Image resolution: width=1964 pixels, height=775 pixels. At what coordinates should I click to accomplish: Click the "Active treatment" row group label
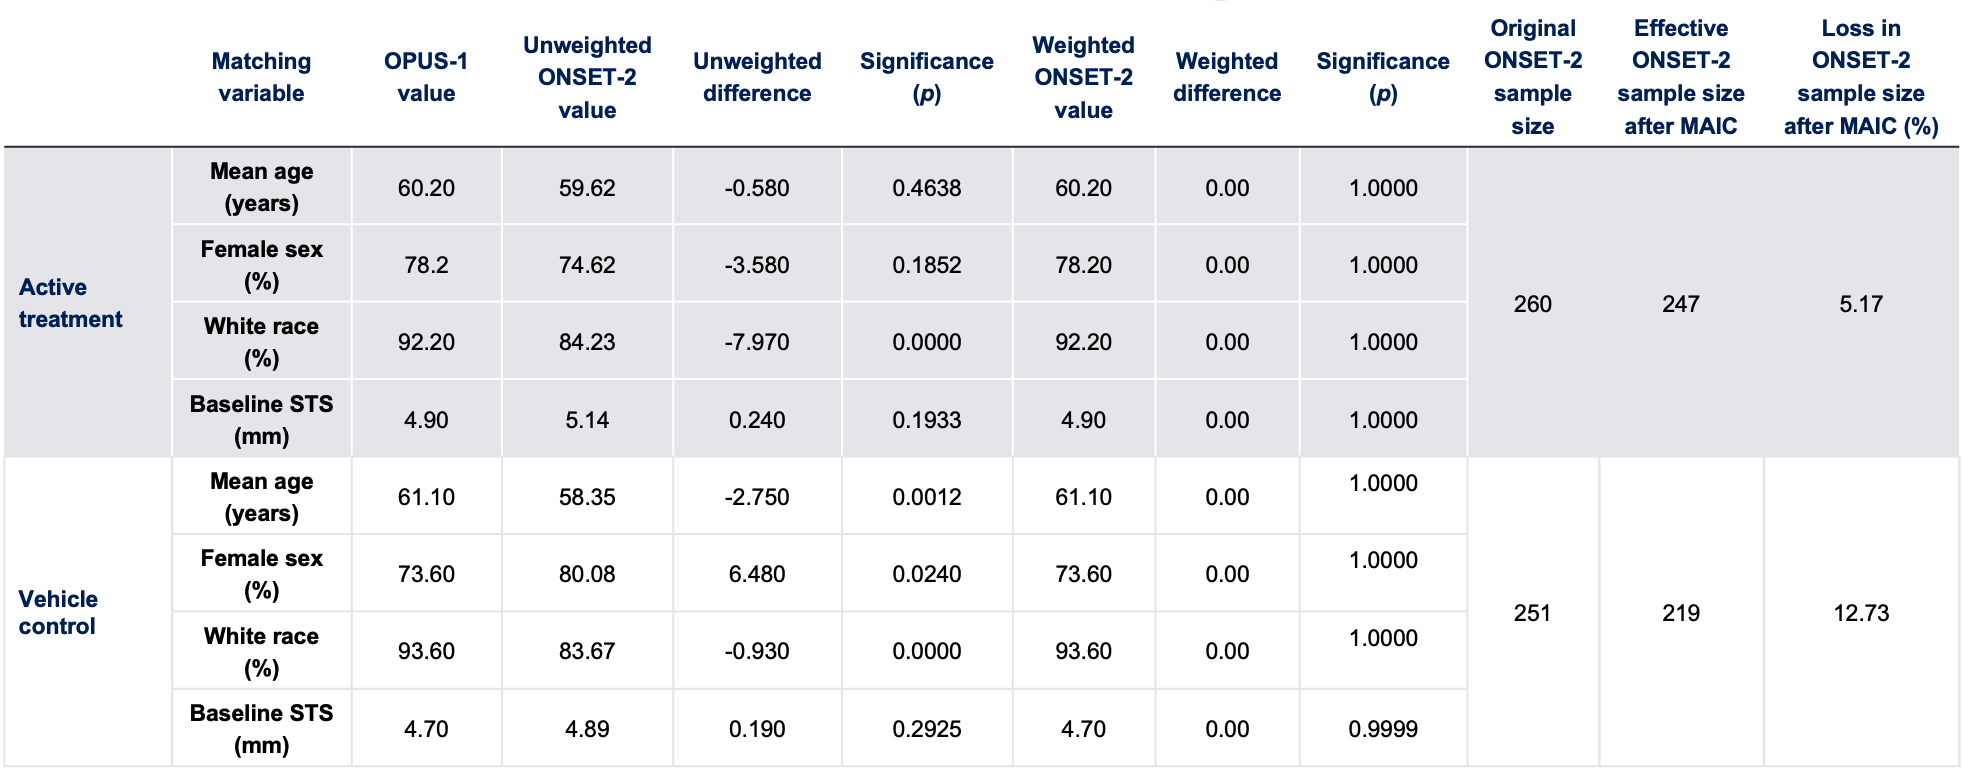pos(70,303)
